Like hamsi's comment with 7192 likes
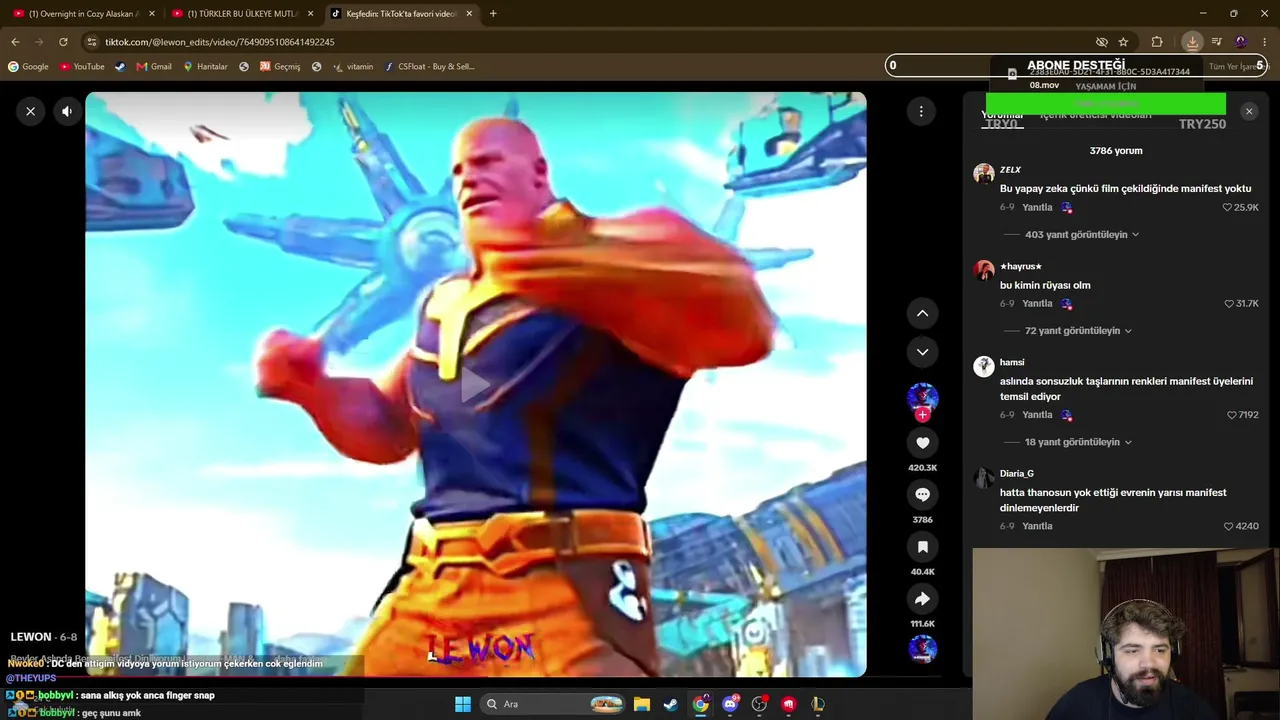 tap(1232, 415)
